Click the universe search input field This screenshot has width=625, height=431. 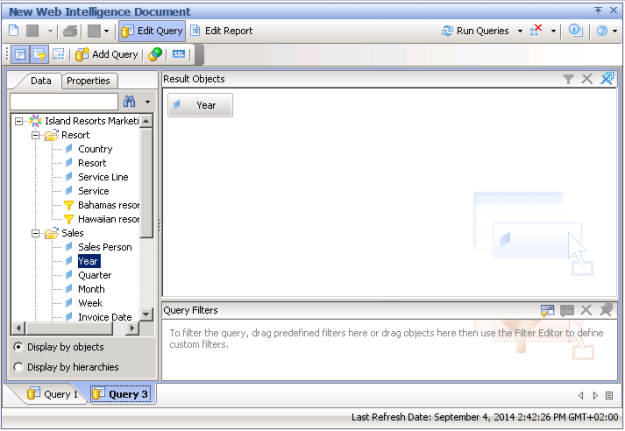[64, 101]
